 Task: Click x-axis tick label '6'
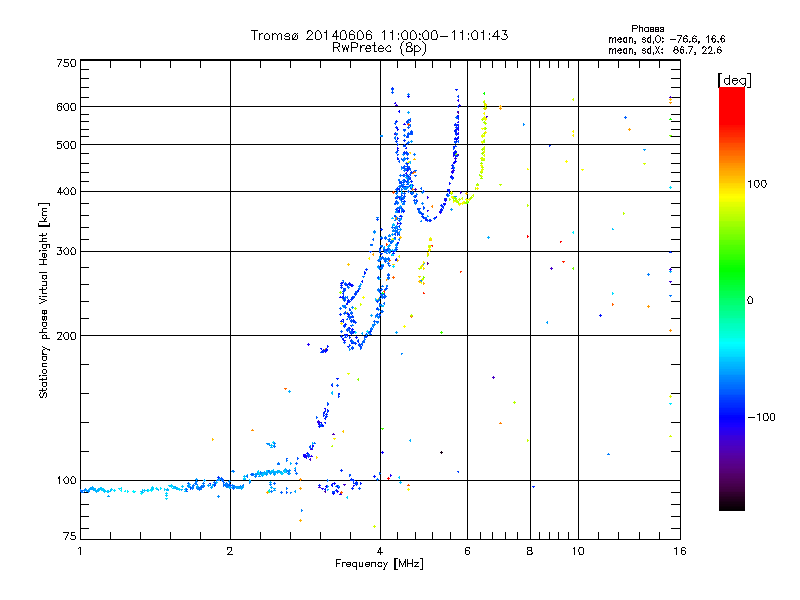click(x=467, y=551)
